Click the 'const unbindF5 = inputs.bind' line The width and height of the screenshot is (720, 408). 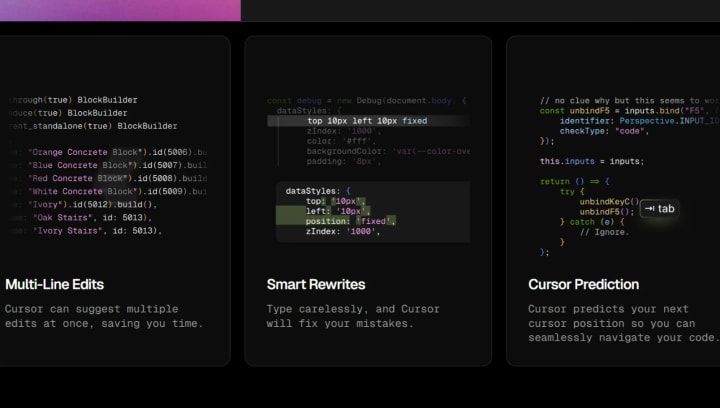(x=629, y=111)
